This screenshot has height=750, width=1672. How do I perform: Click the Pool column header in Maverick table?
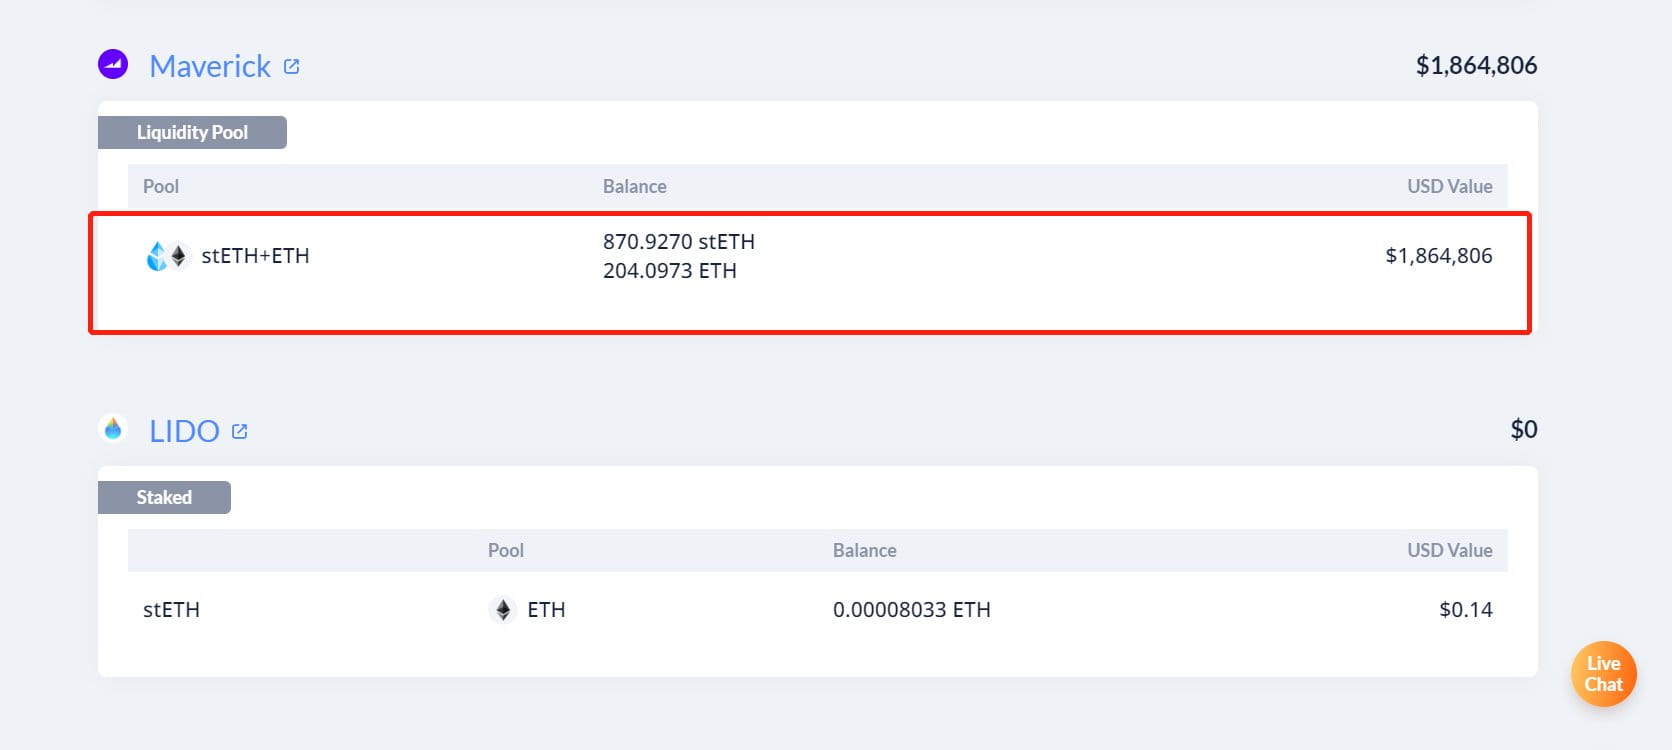pos(161,186)
